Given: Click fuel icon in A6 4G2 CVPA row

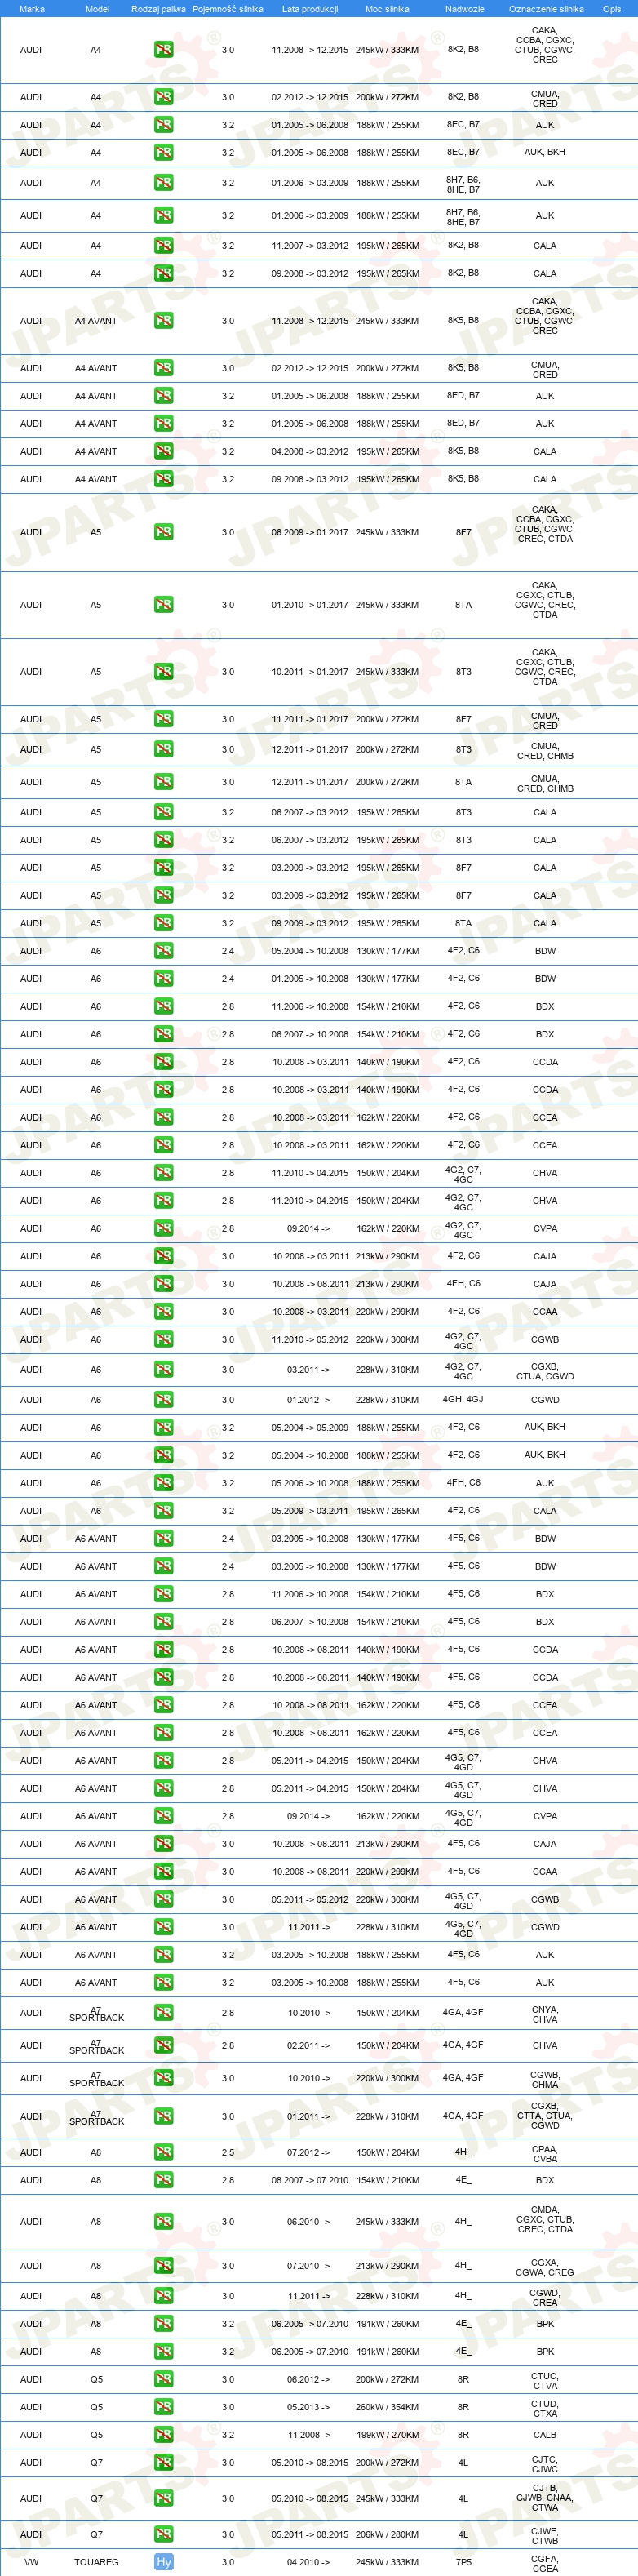Looking at the screenshot, I should point(163,1228).
